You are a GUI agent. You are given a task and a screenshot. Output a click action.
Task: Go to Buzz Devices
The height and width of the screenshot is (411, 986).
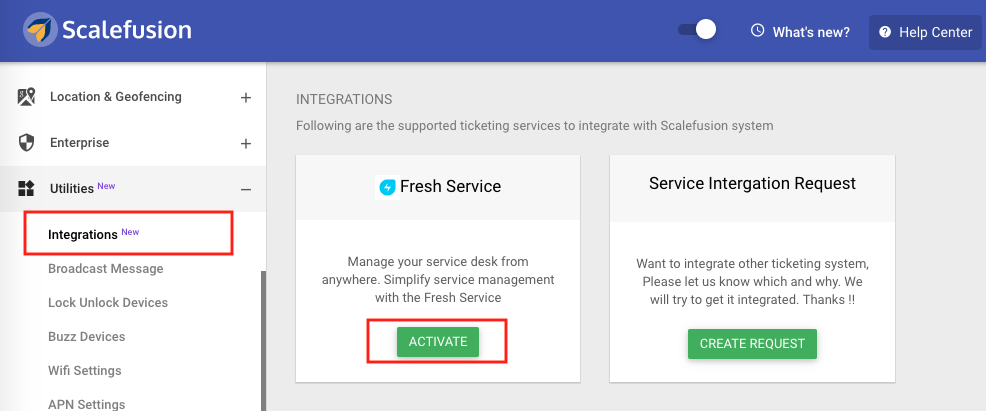[87, 336]
